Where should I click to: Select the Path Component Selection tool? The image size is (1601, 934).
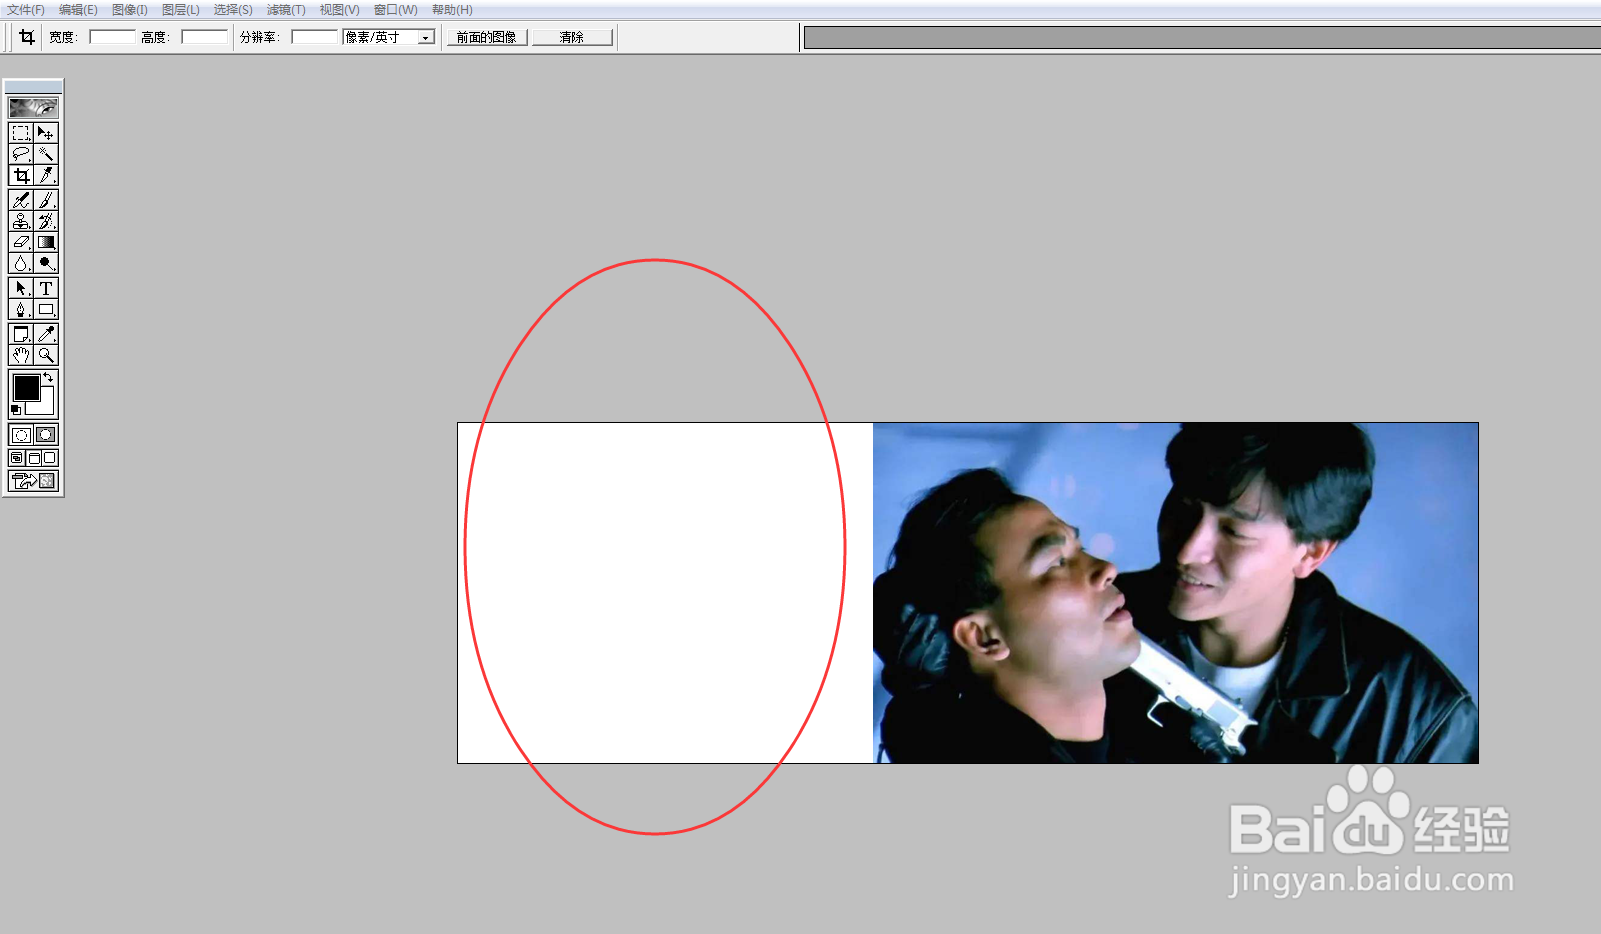pyautogui.click(x=21, y=288)
